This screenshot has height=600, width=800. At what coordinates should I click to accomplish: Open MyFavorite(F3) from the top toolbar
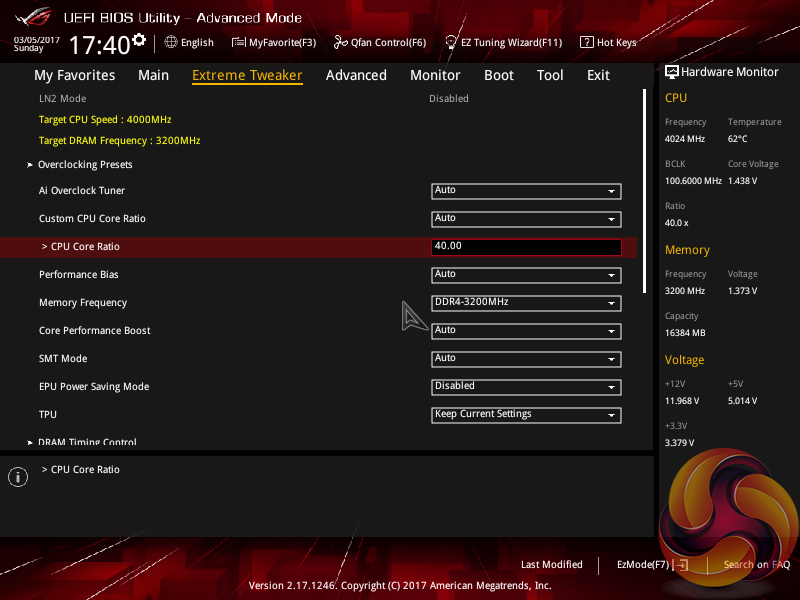click(x=274, y=43)
